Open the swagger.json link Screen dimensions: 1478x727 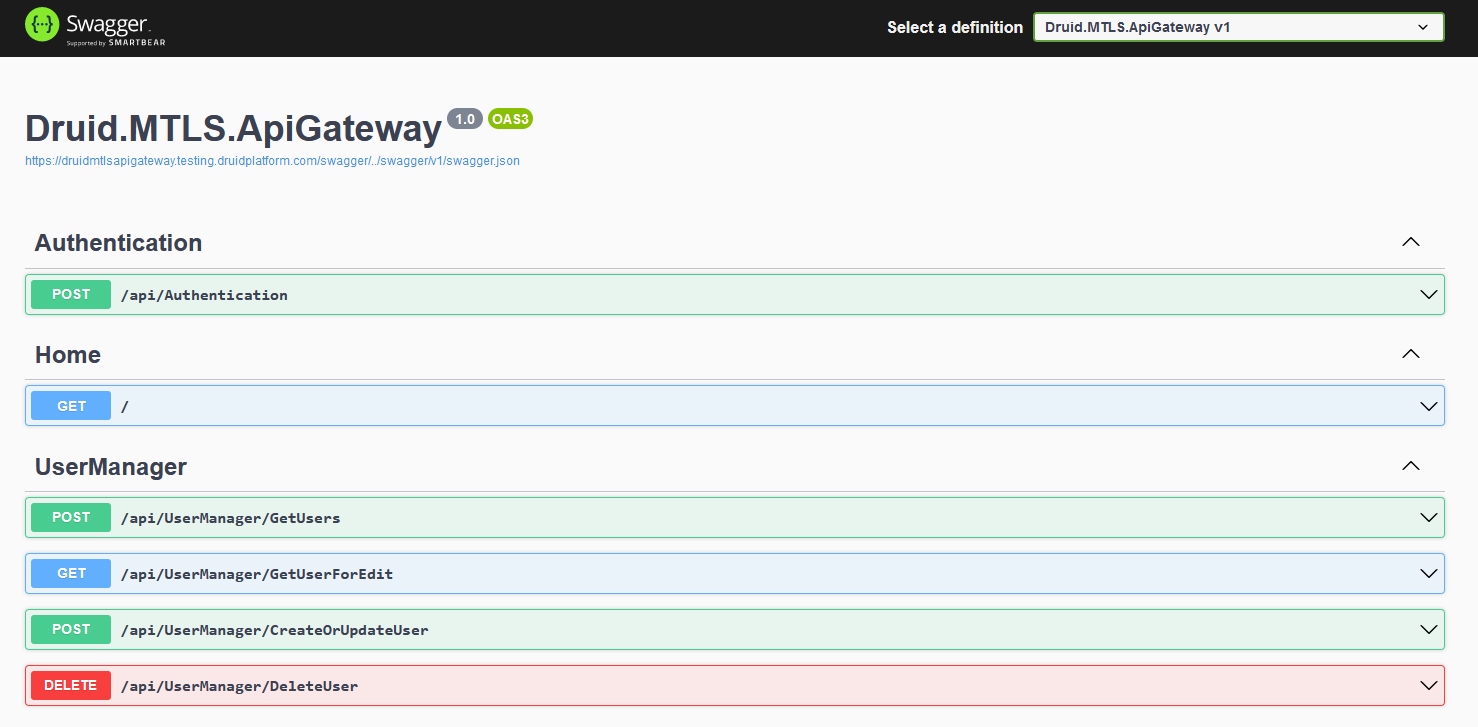(272, 160)
